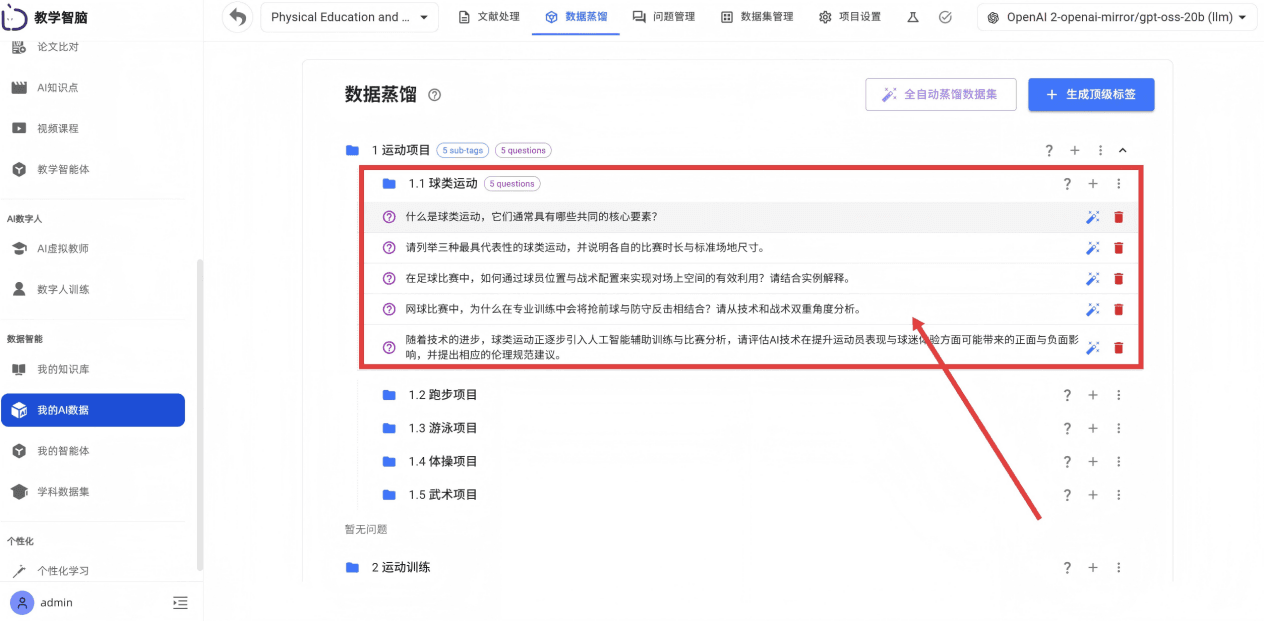Delete the 请列举三种最具代表性 question
1264x621 pixels.
click(x=1119, y=248)
